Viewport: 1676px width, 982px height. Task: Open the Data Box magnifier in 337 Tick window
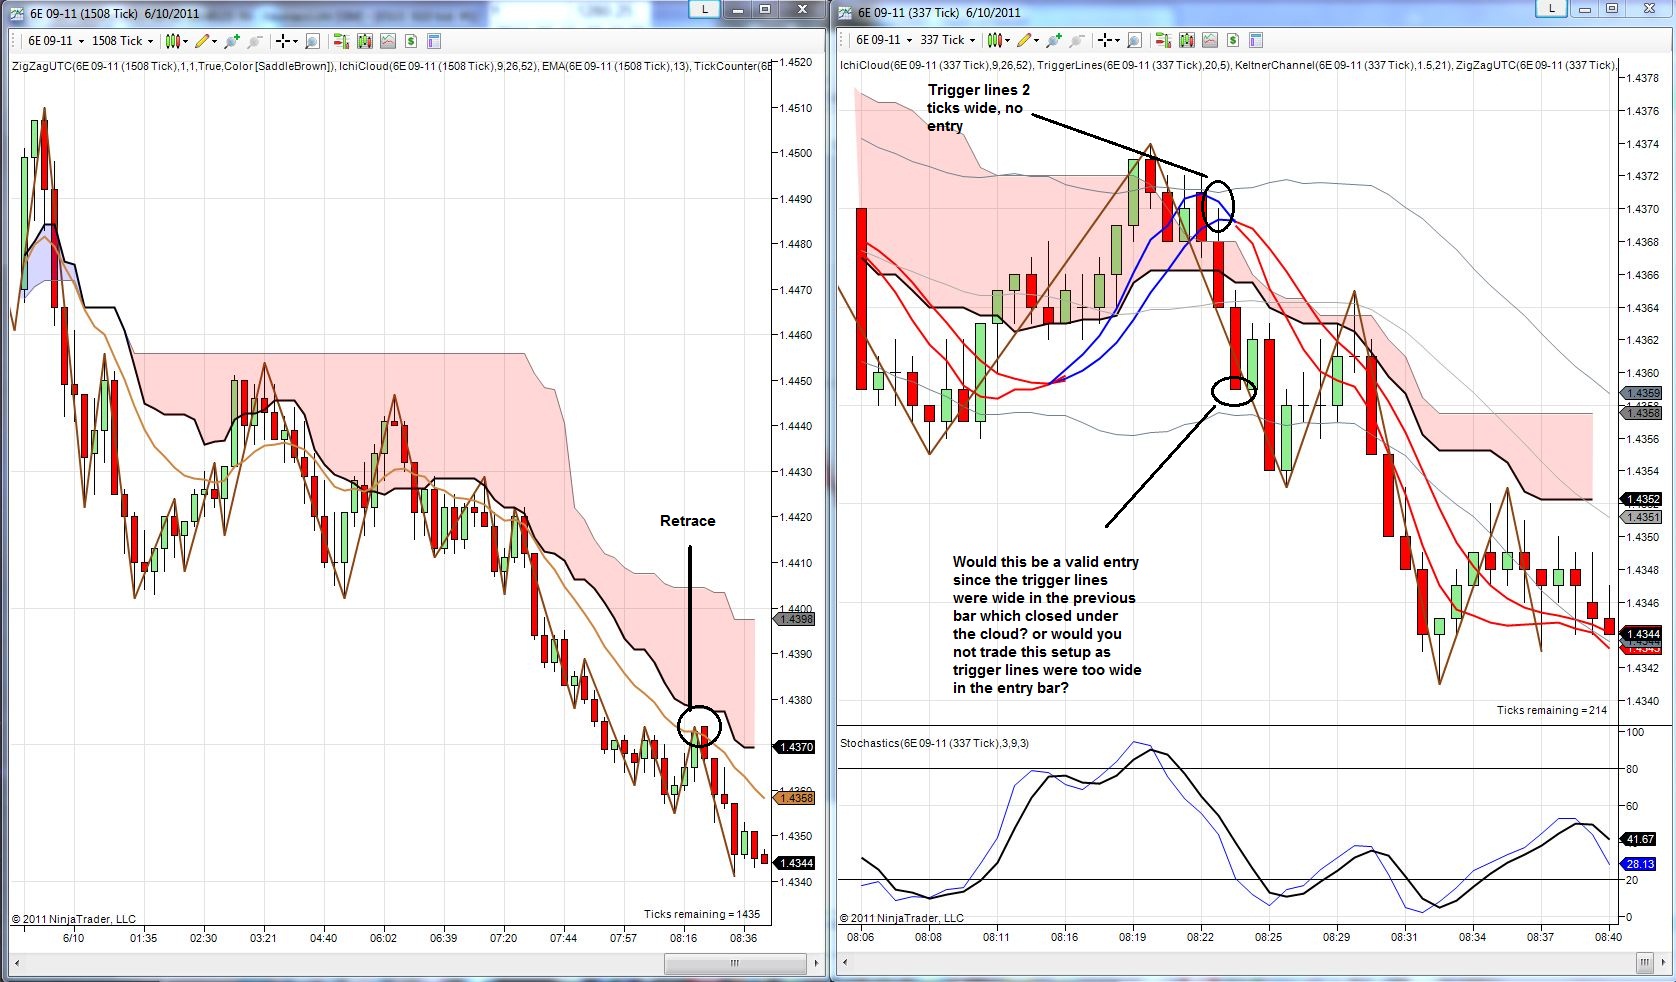click(x=1134, y=40)
